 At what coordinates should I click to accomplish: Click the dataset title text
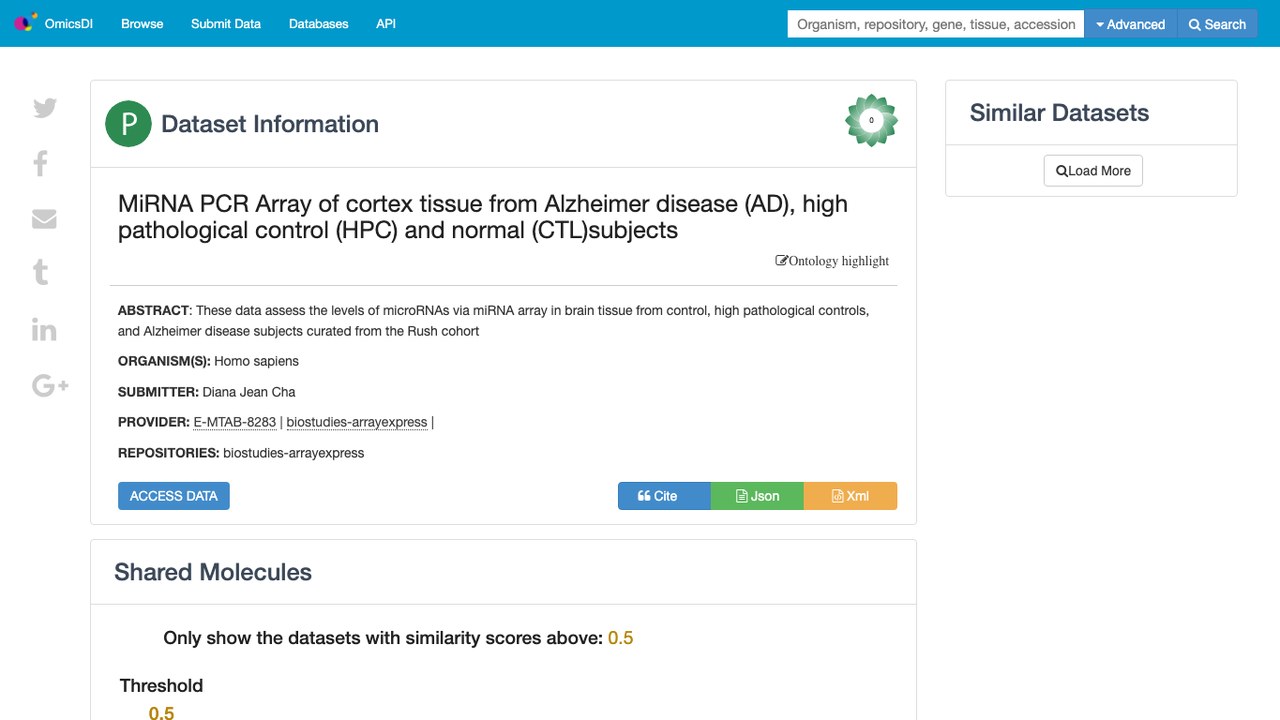(x=483, y=217)
